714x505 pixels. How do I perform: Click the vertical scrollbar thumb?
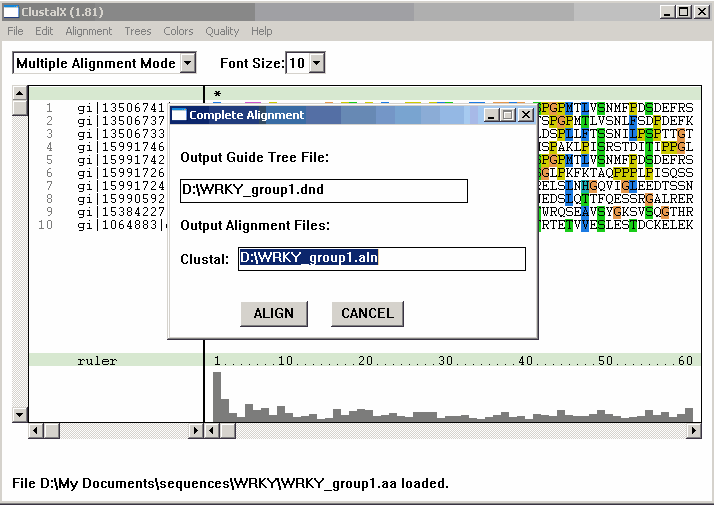coord(19,108)
